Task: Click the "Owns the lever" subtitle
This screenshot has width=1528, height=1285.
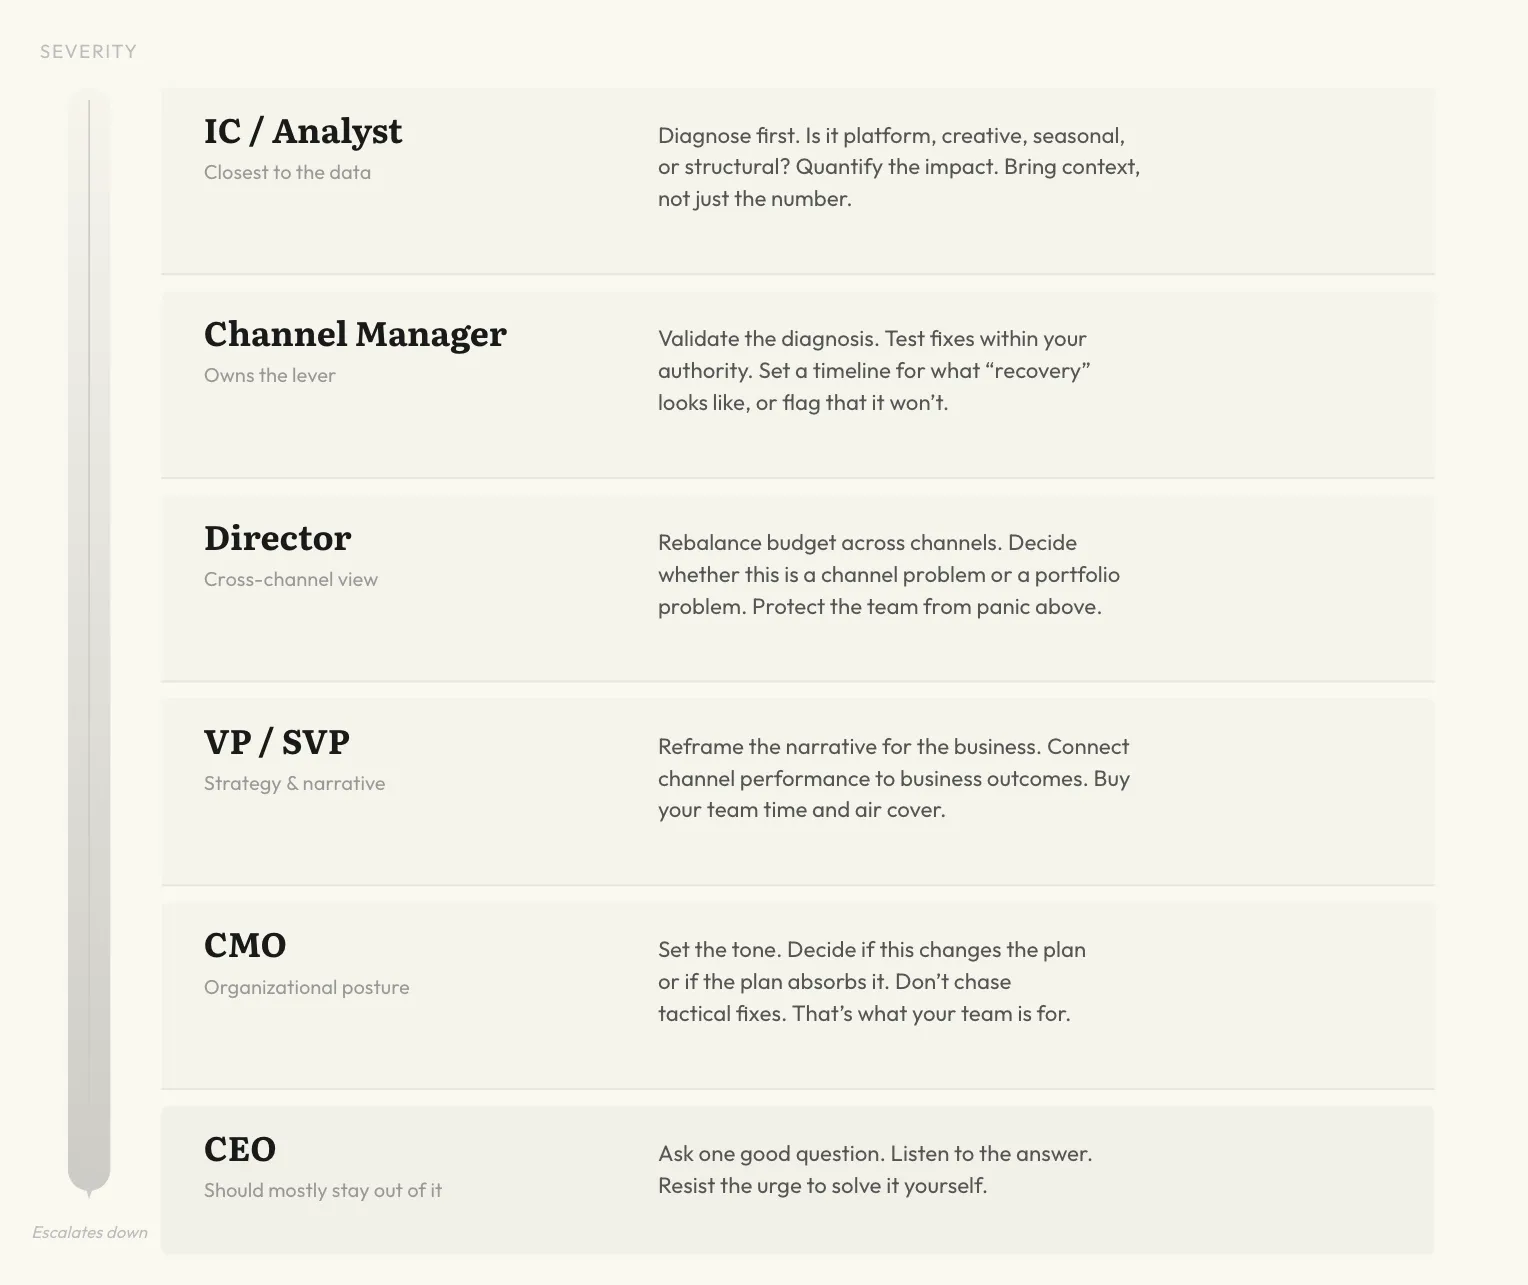Action: (270, 375)
